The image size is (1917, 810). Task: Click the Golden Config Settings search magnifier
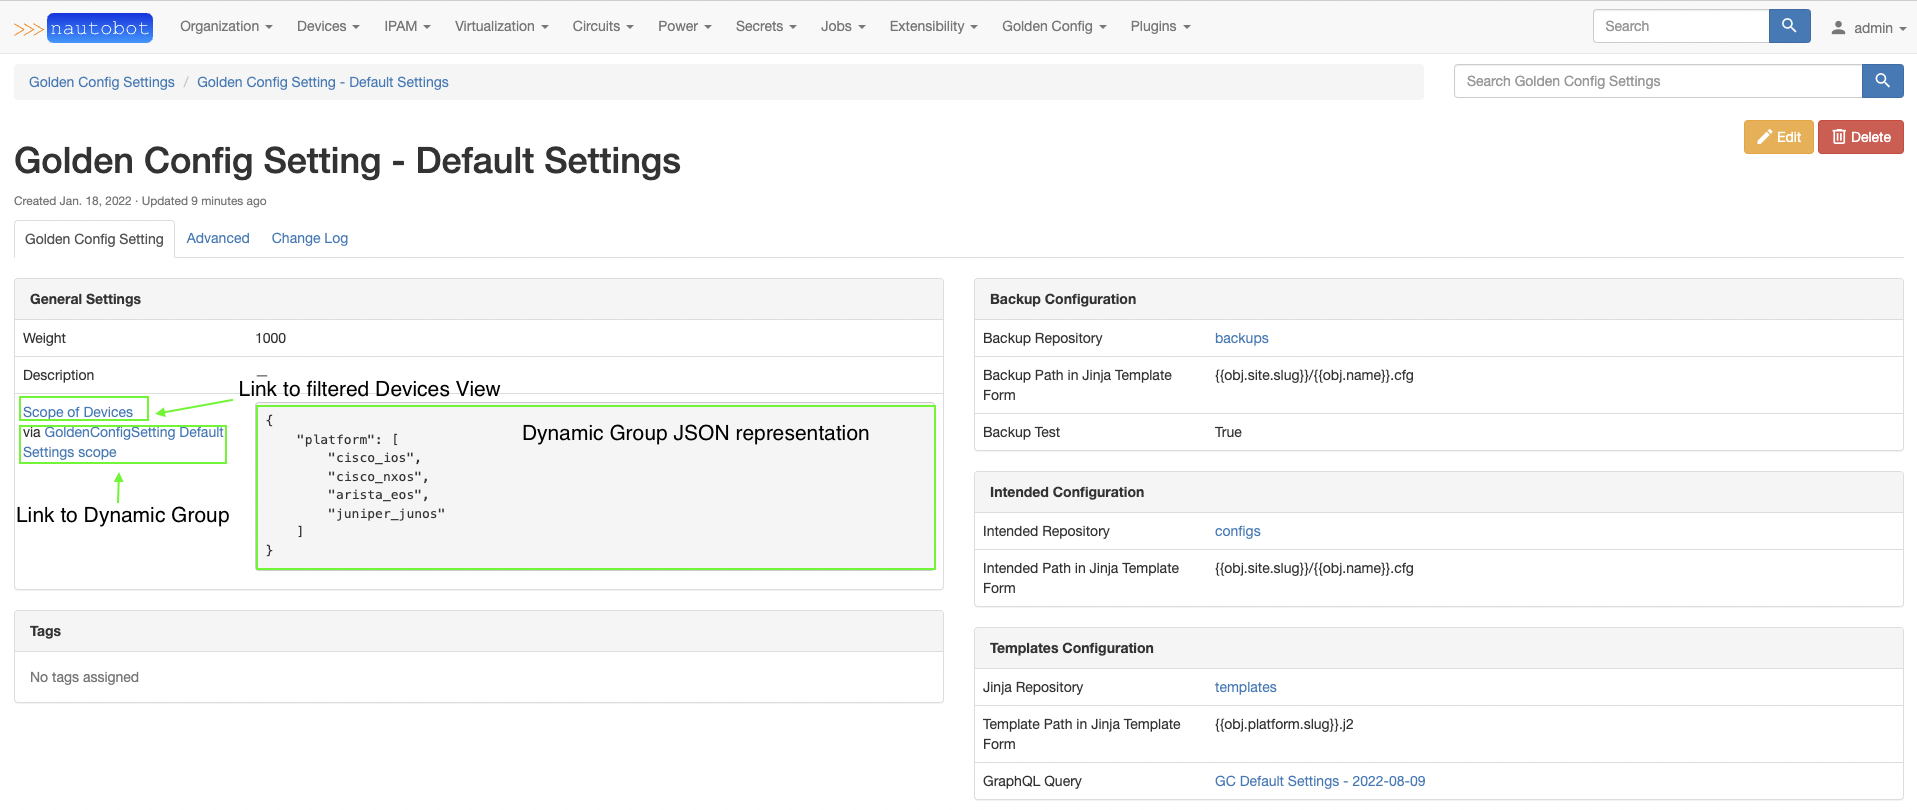click(x=1882, y=81)
